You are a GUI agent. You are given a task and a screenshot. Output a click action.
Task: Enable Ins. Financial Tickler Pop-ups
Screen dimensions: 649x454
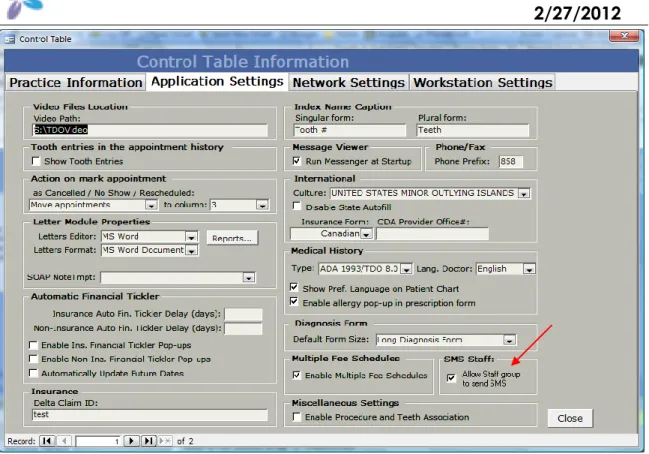[x=33, y=345]
